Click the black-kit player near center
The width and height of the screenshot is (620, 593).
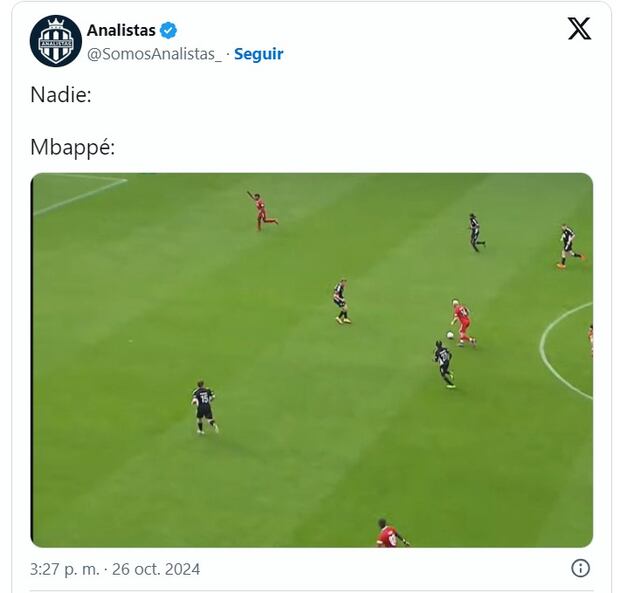pos(341,302)
